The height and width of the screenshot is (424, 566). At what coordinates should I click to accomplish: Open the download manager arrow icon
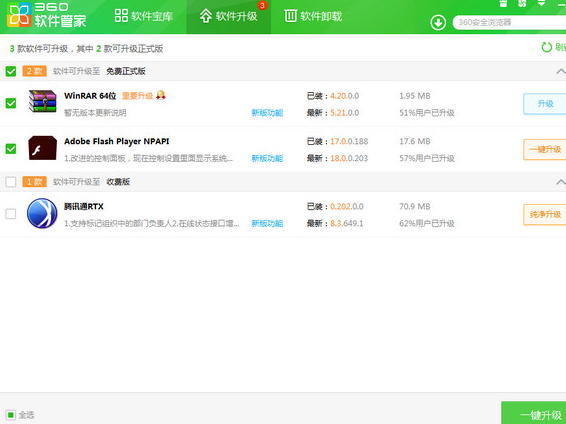click(438, 23)
